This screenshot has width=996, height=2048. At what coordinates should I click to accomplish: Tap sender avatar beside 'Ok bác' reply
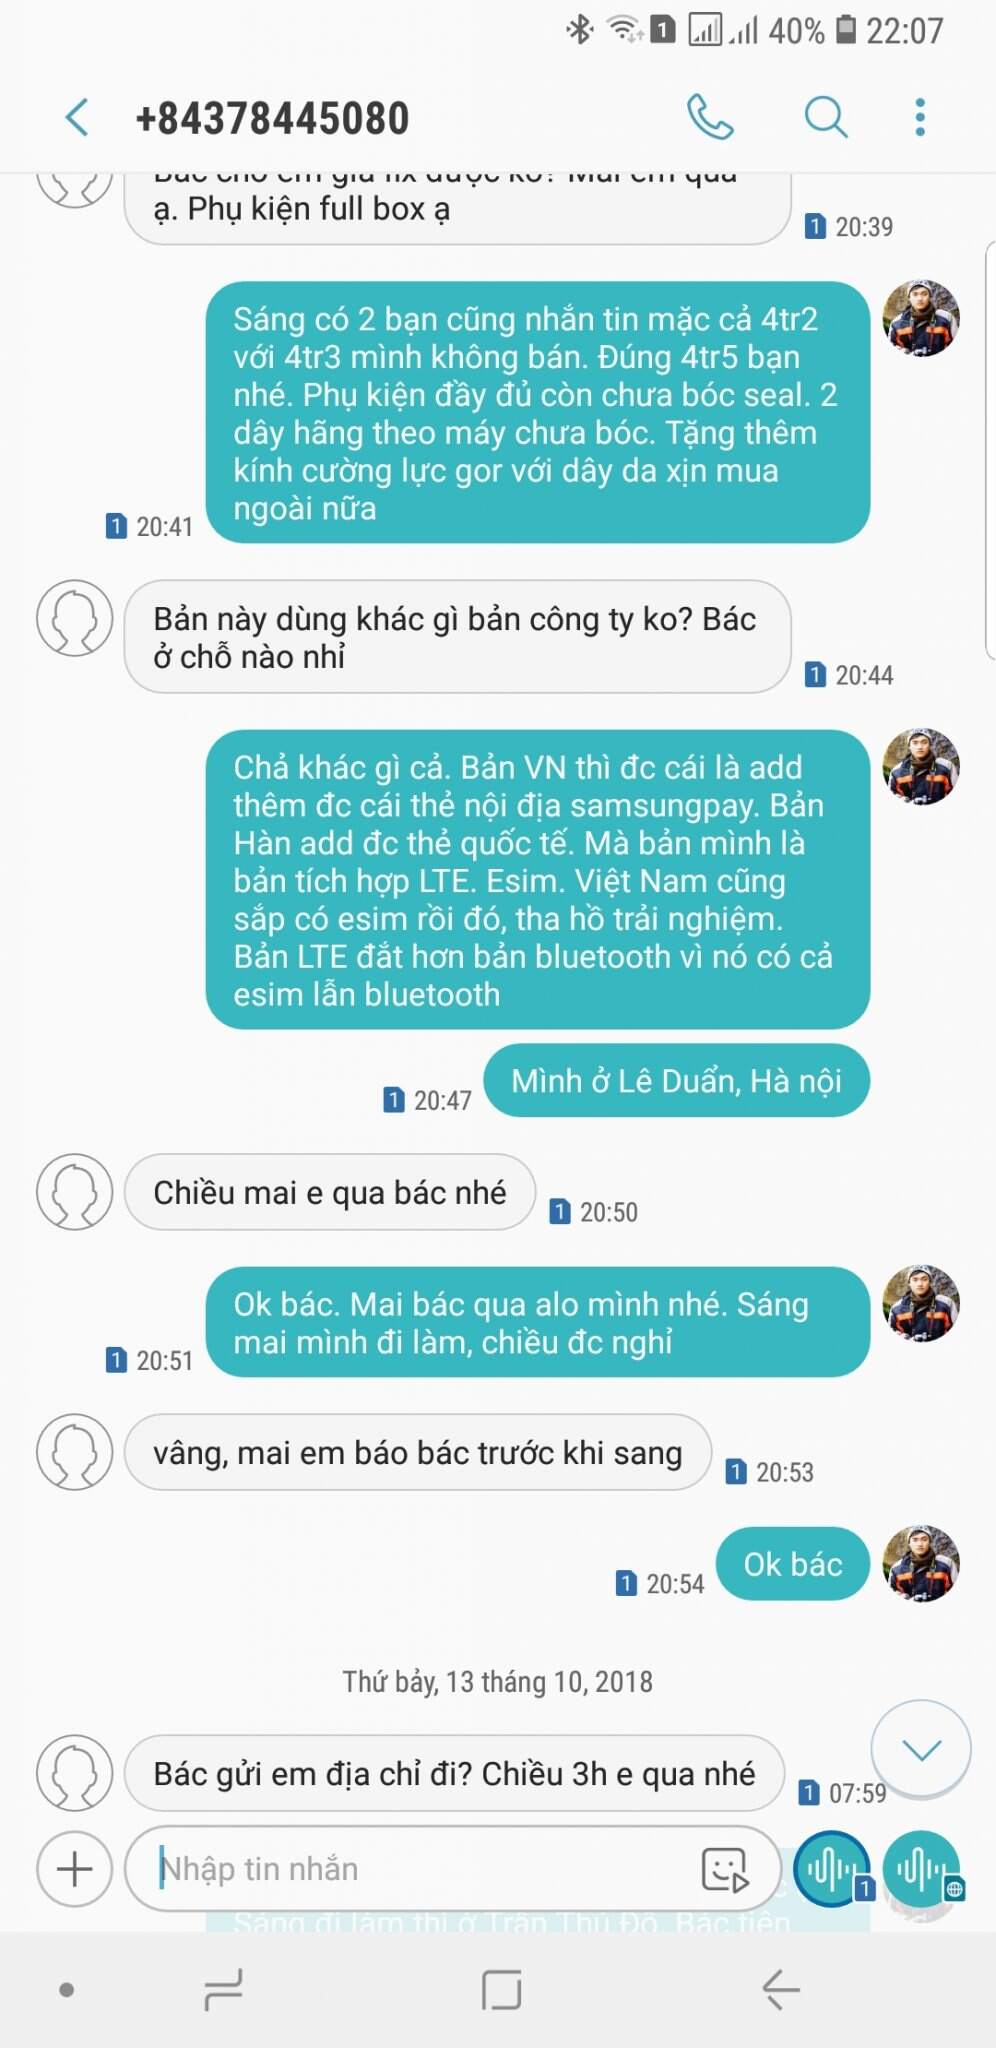click(921, 1563)
